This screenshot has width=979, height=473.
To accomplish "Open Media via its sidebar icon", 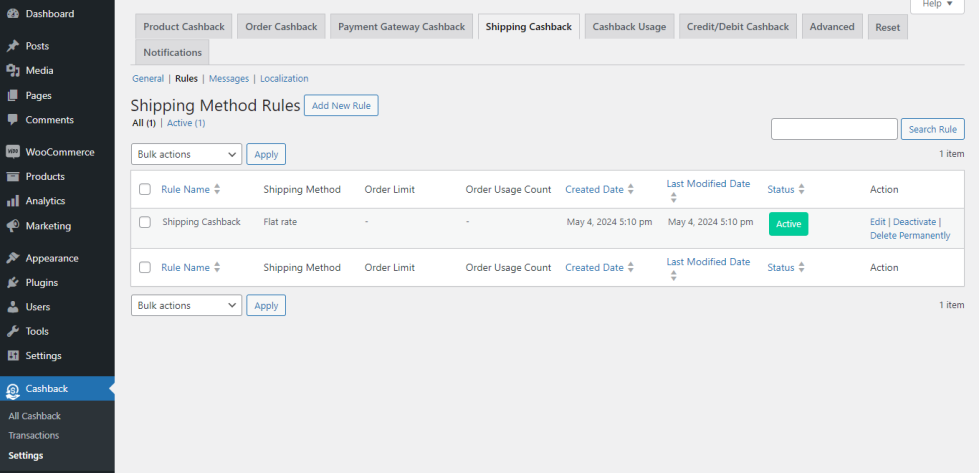I will [13, 71].
